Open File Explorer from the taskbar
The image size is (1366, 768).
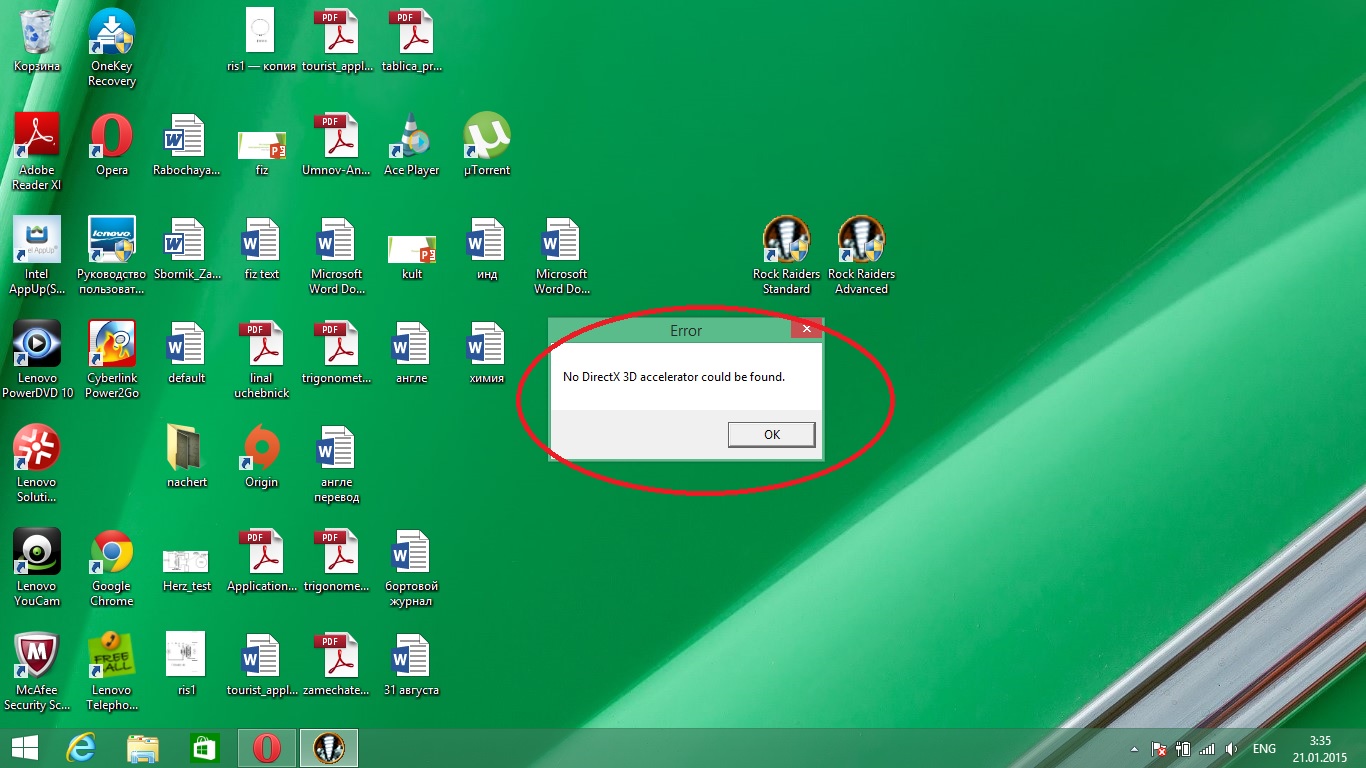pos(143,748)
